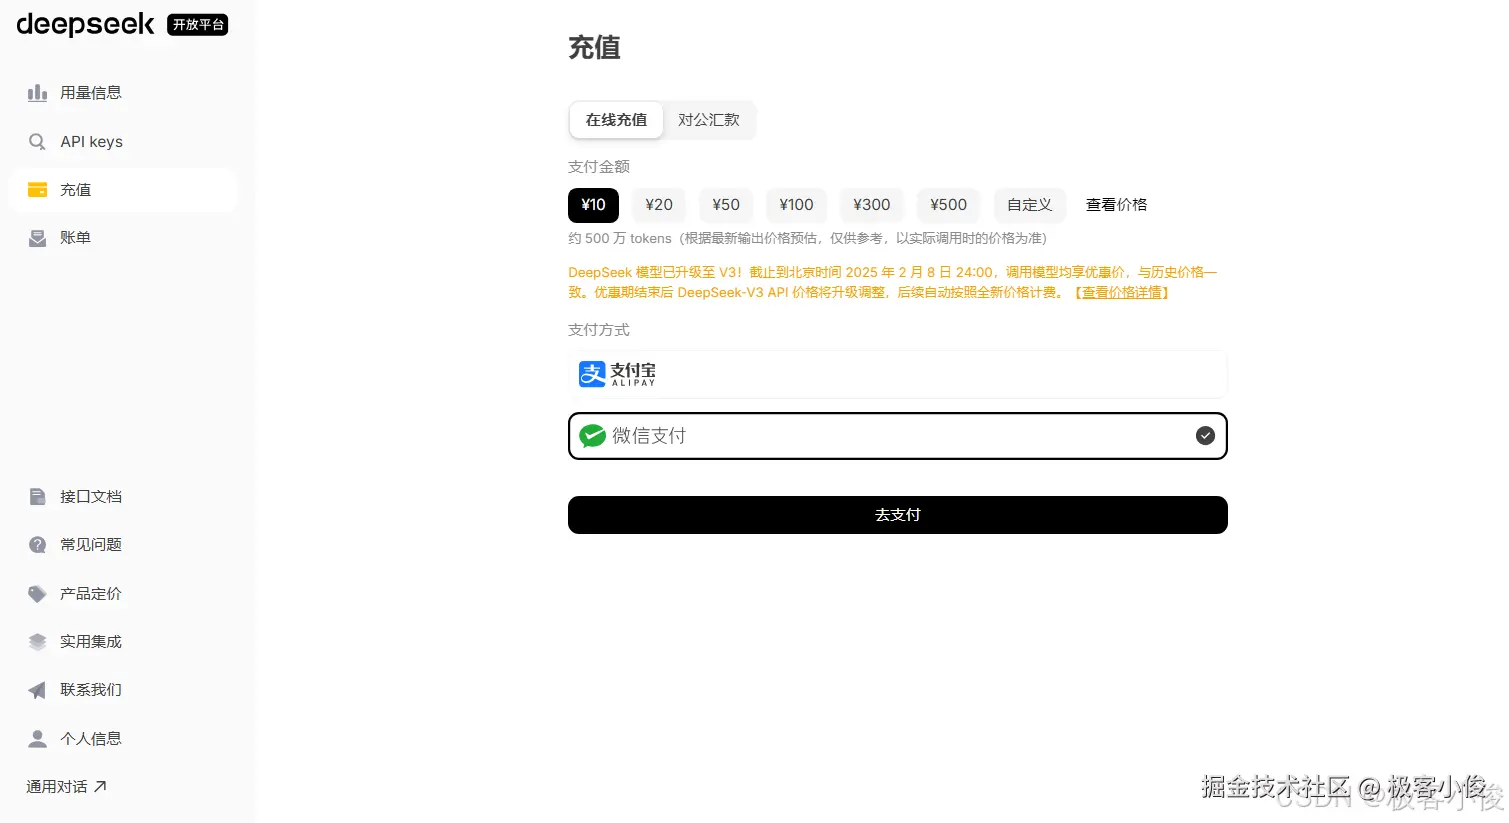The height and width of the screenshot is (823, 1509).
Task: Click the price tag icon beside 产品定价
Action: pos(37,594)
